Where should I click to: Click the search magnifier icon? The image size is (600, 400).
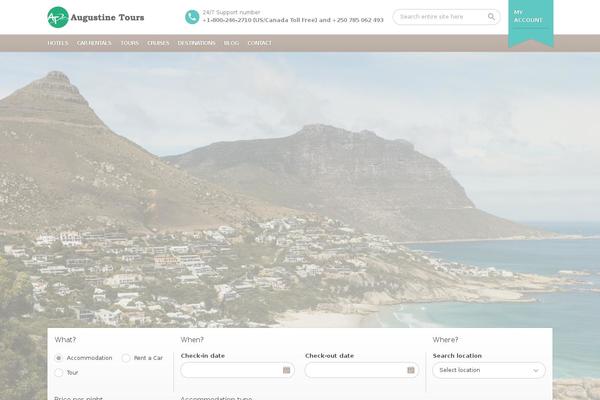pyautogui.click(x=491, y=16)
